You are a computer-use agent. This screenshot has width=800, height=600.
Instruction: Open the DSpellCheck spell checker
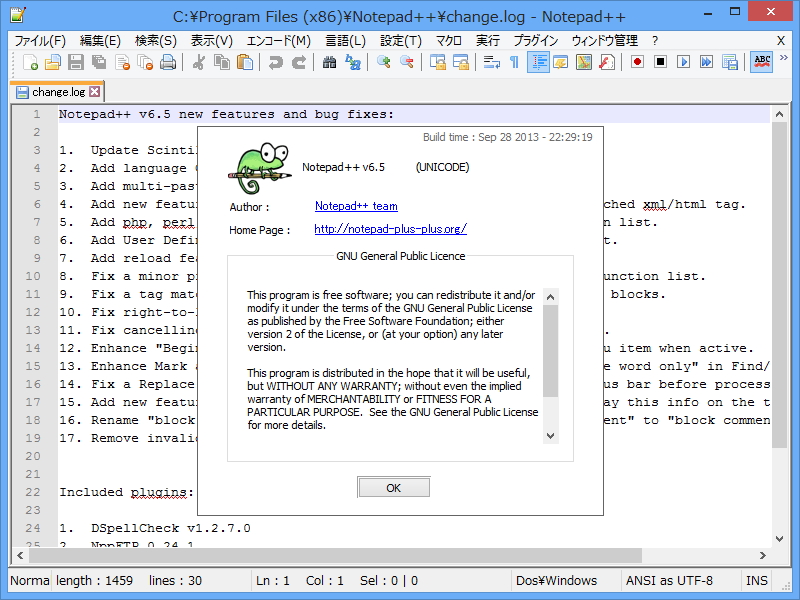[x=761, y=61]
